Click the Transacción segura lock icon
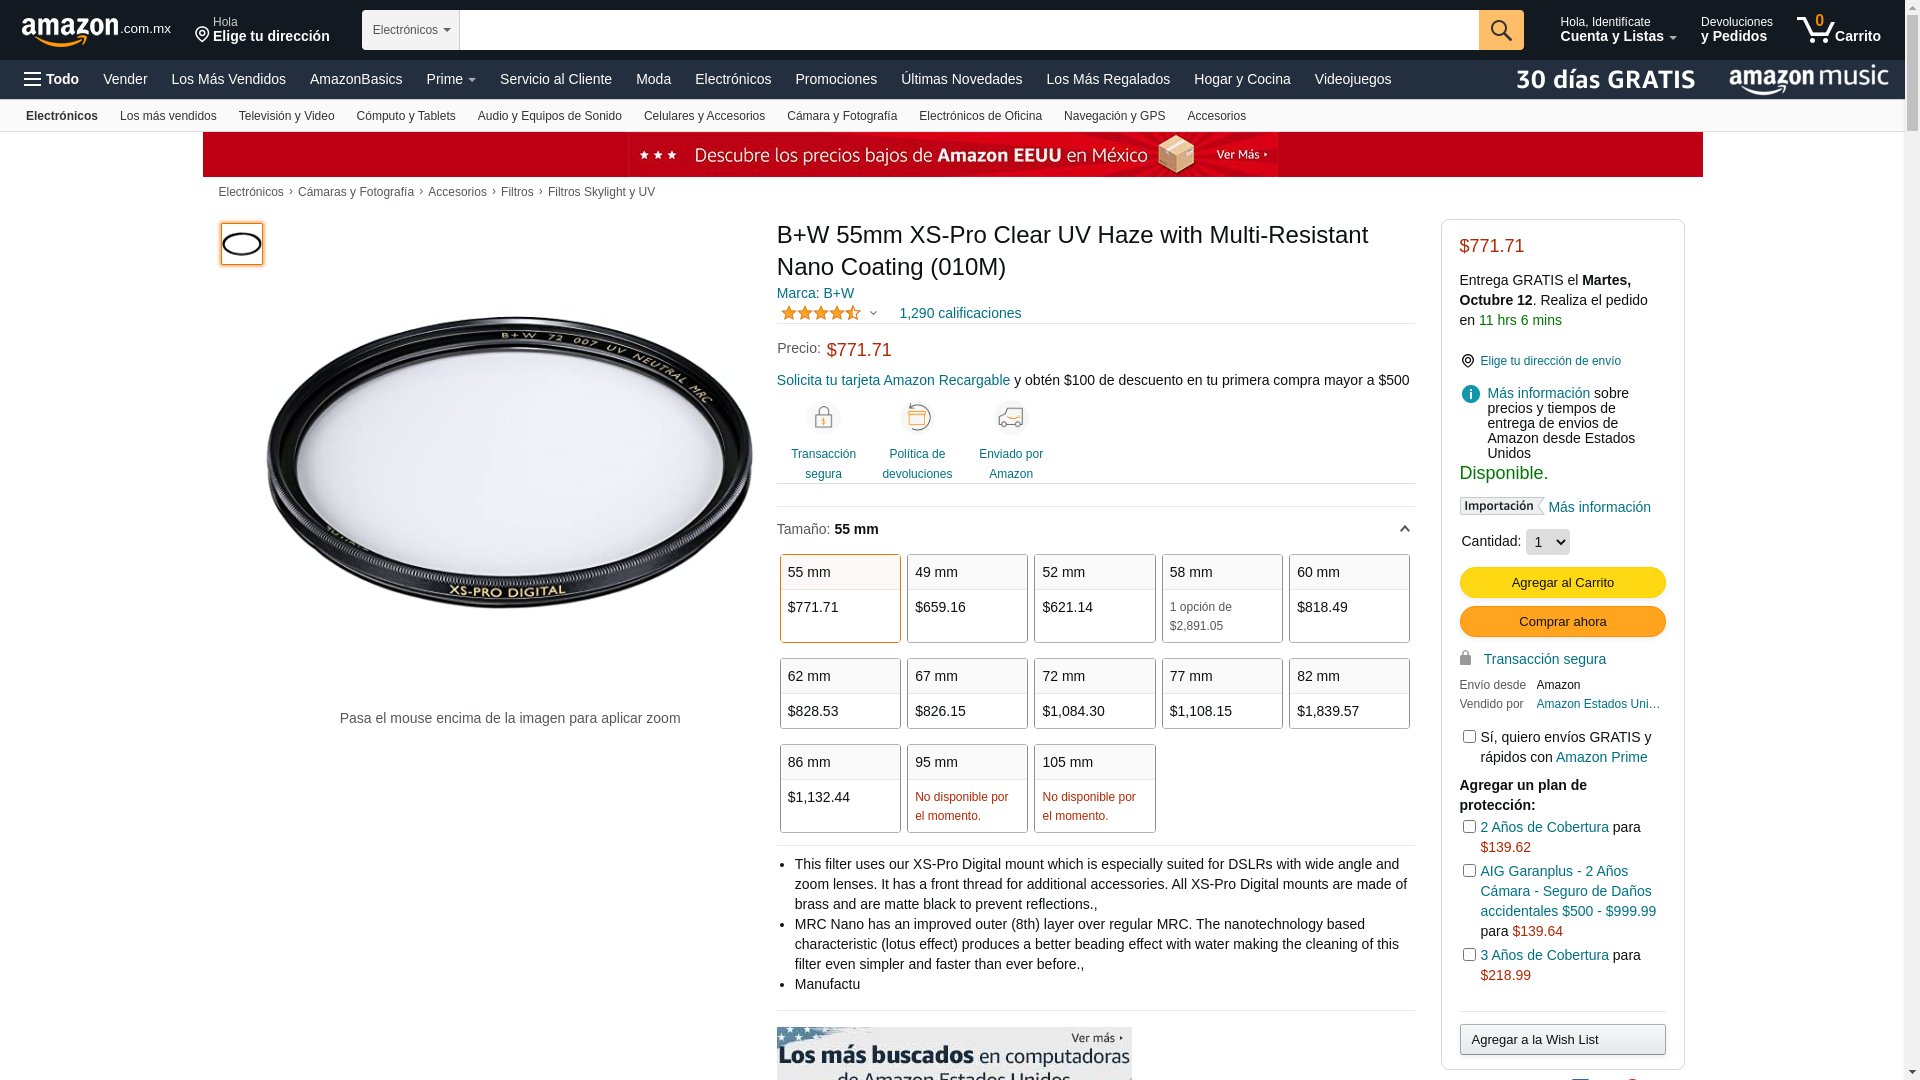Viewport: 1920px width, 1080px height. (823, 417)
